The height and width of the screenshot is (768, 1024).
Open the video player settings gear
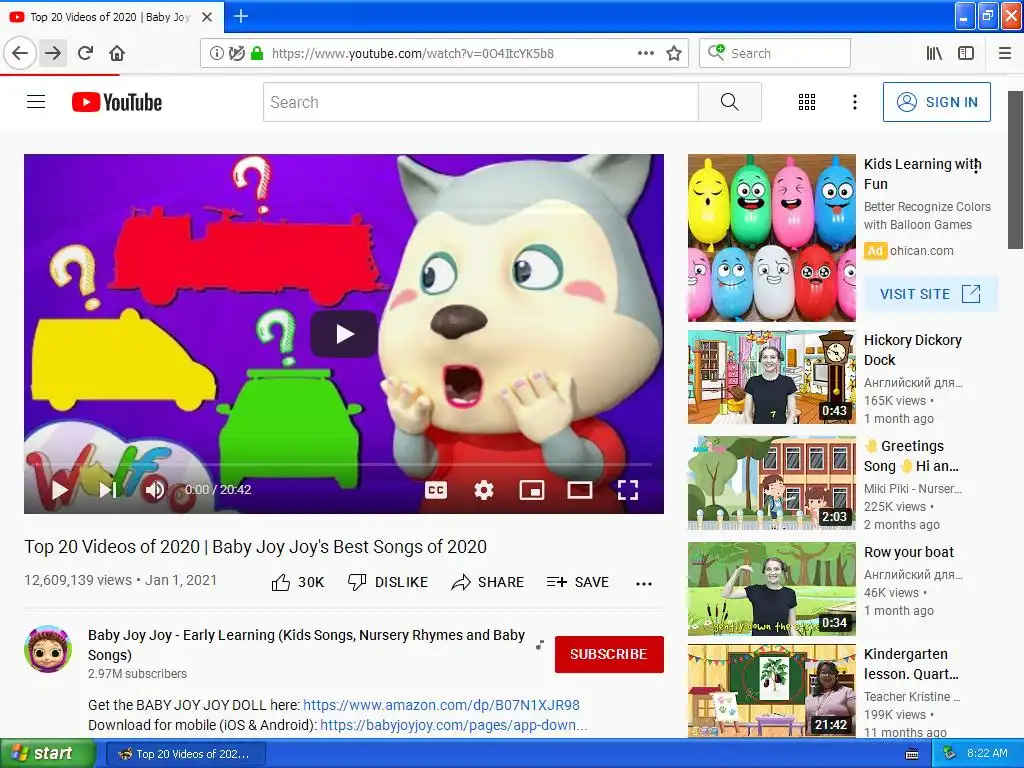tap(484, 490)
